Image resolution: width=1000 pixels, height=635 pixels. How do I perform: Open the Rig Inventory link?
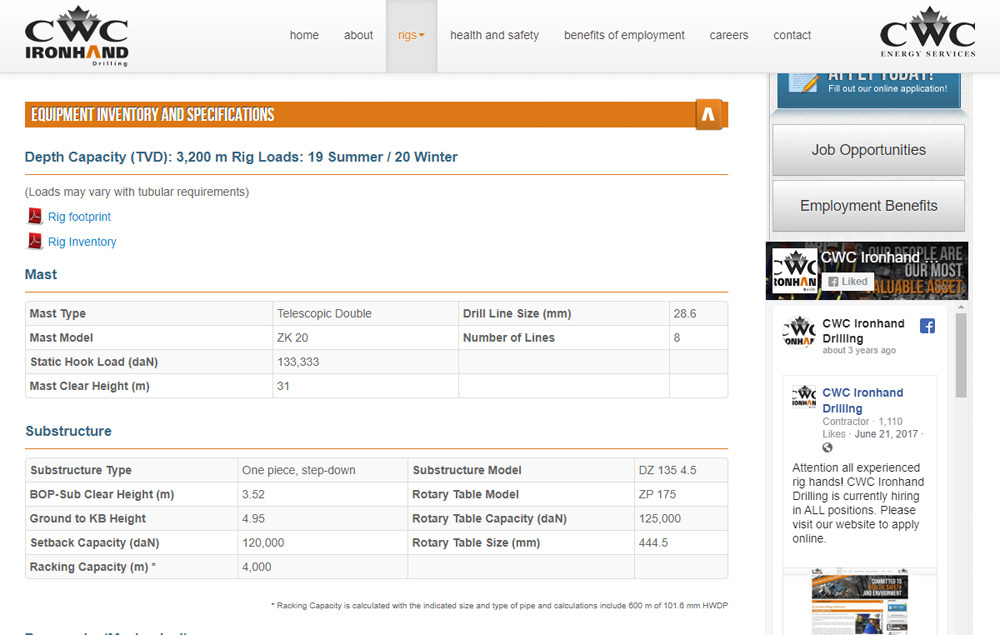point(82,242)
